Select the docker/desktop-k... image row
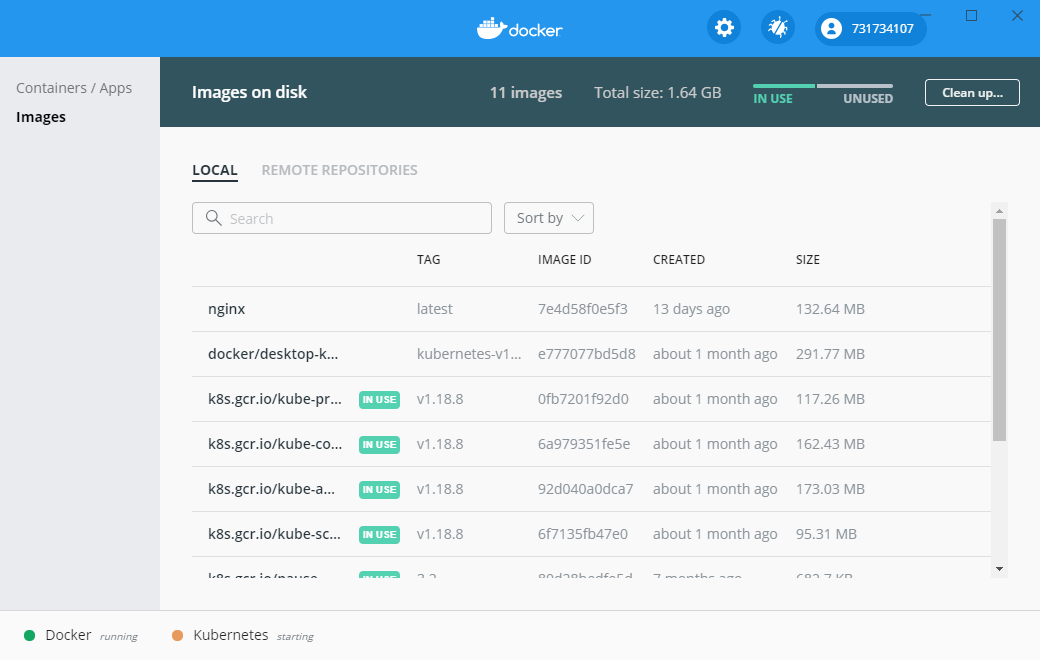The width and height of the screenshot is (1040, 660). click(591, 354)
